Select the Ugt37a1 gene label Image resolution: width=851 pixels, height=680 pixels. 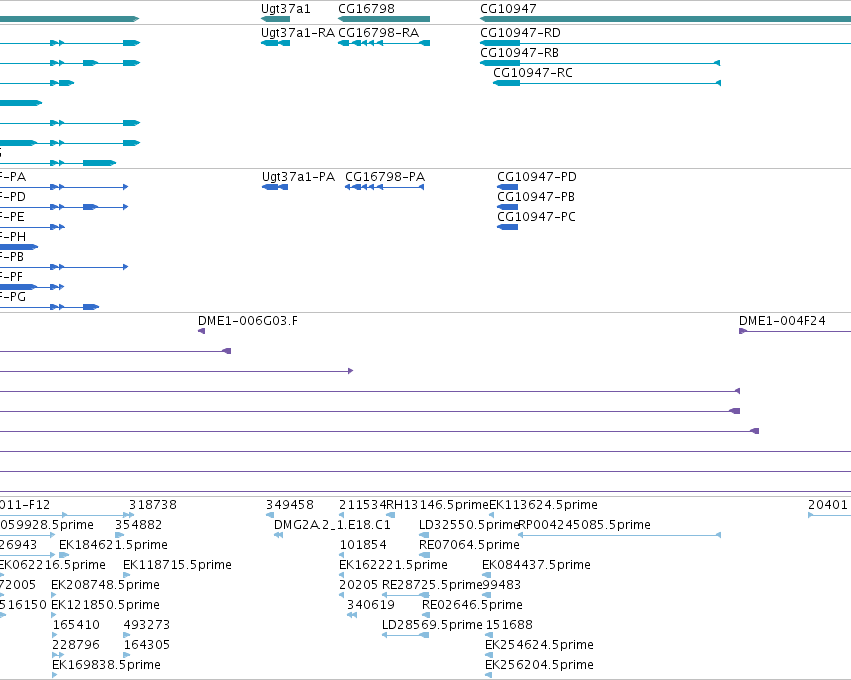(x=285, y=9)
